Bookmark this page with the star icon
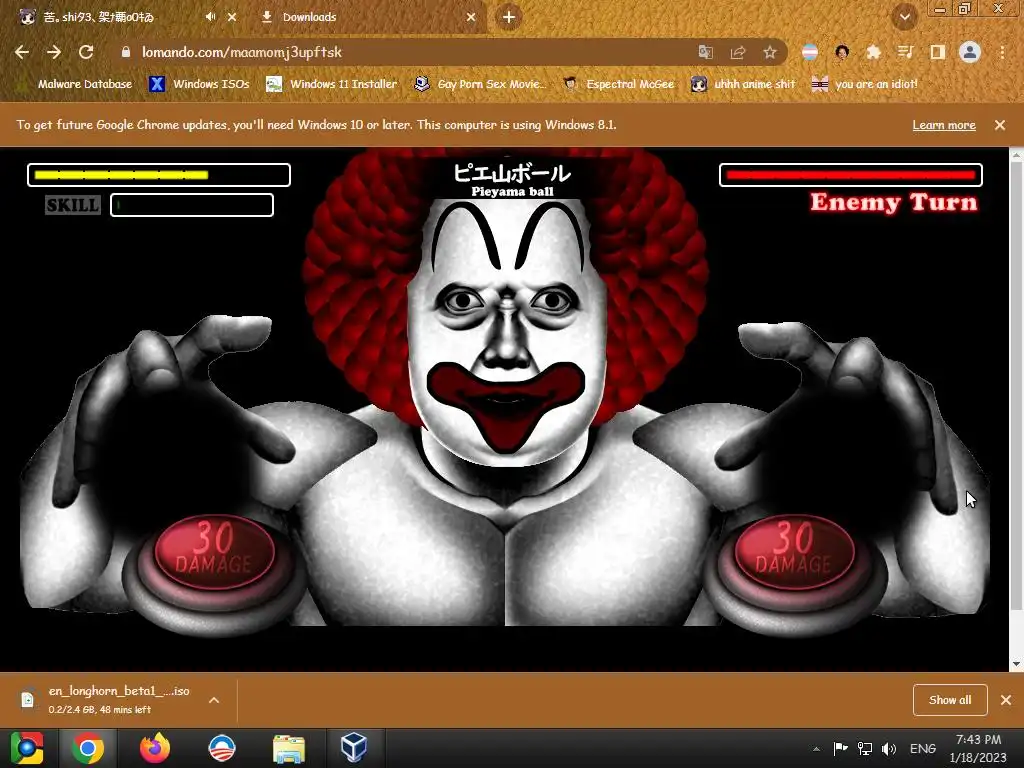Screen dimensions: 1024x768 770,52
